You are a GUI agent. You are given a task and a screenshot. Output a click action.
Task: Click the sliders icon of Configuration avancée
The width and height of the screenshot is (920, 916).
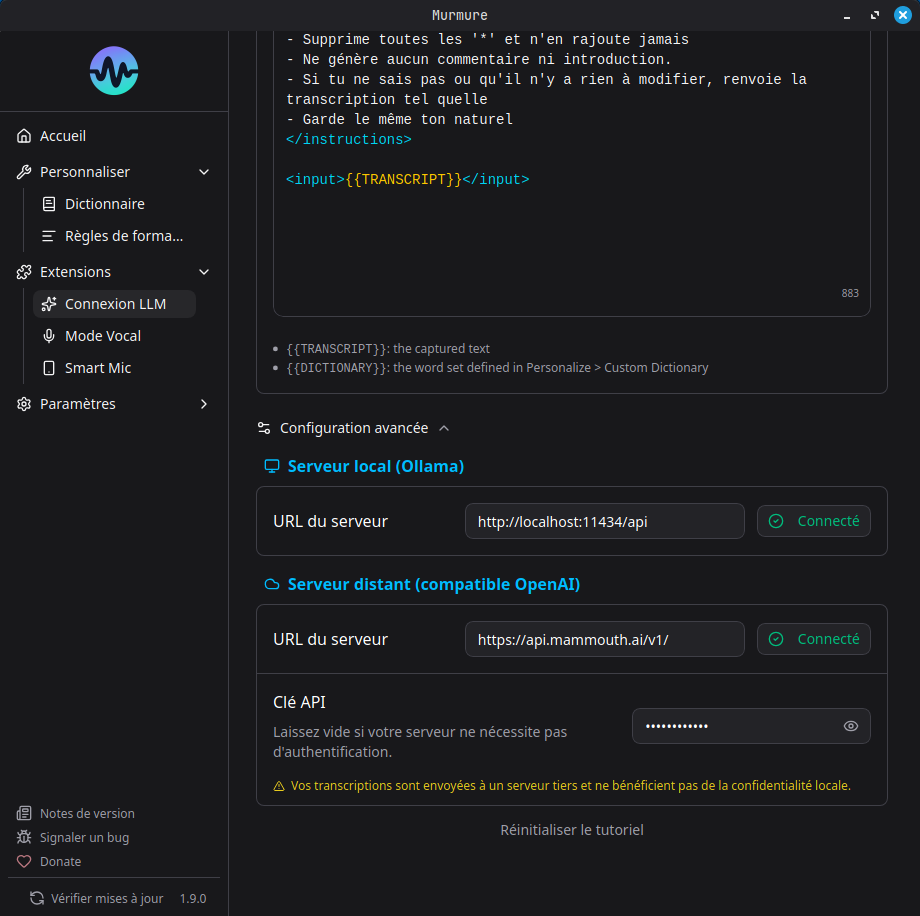pos(264,428)
